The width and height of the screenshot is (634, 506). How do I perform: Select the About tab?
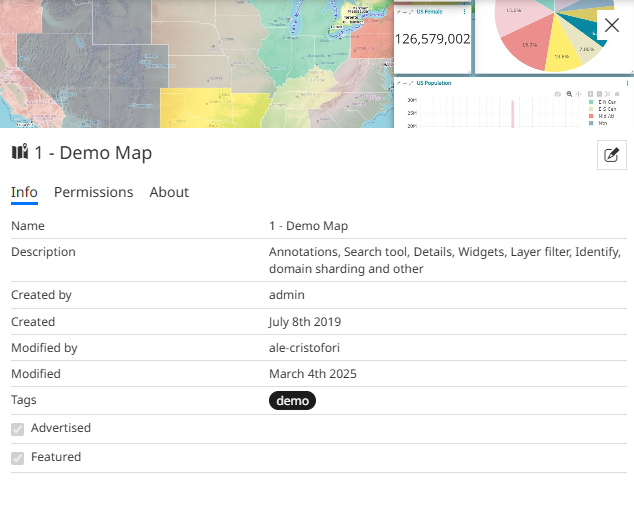pos(169,192)
